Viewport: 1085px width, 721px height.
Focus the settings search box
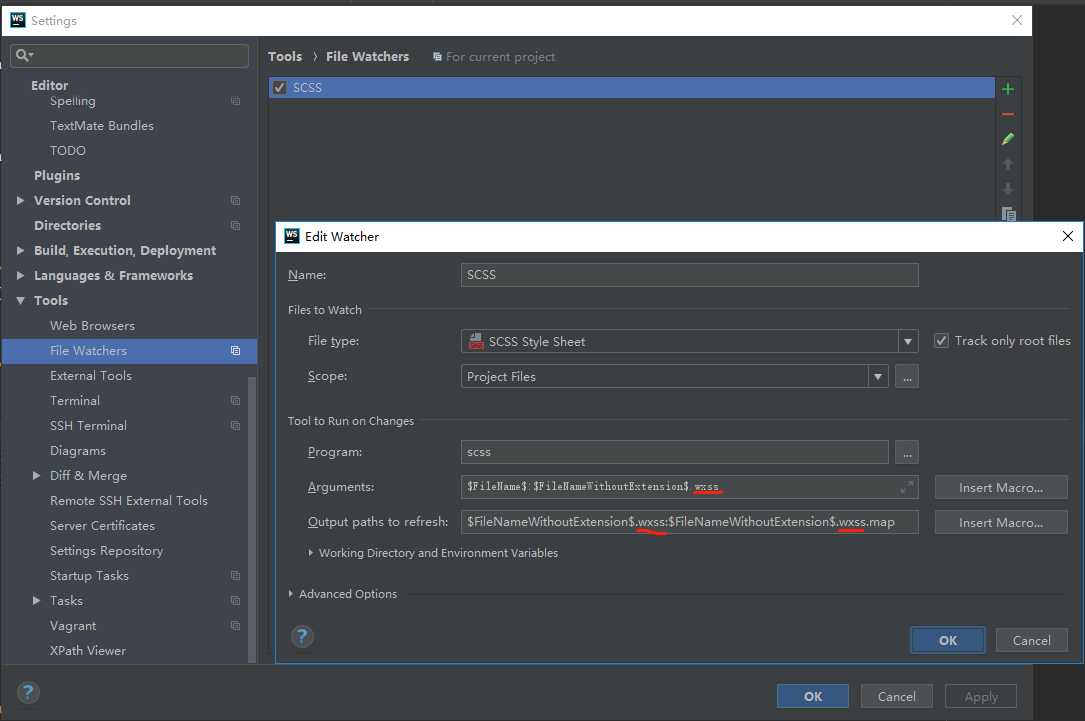129,55
